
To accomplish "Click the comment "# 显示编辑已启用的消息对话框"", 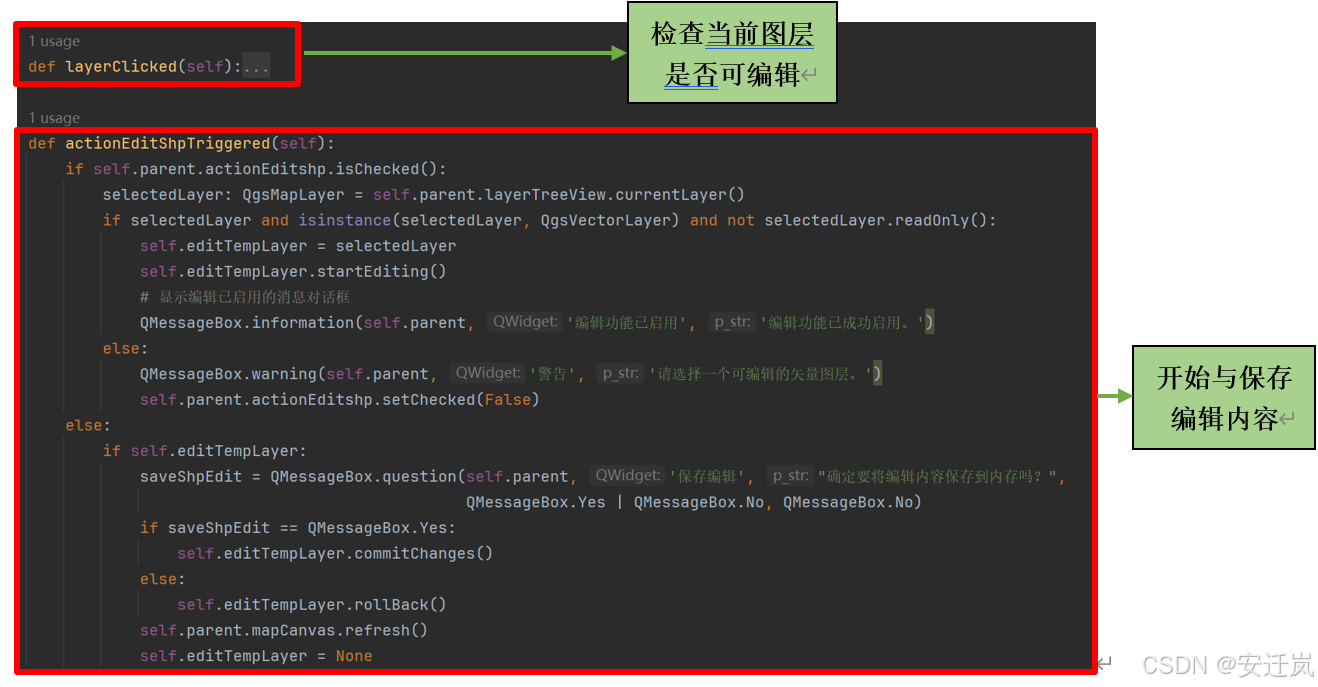I will (x=245, y=297).
